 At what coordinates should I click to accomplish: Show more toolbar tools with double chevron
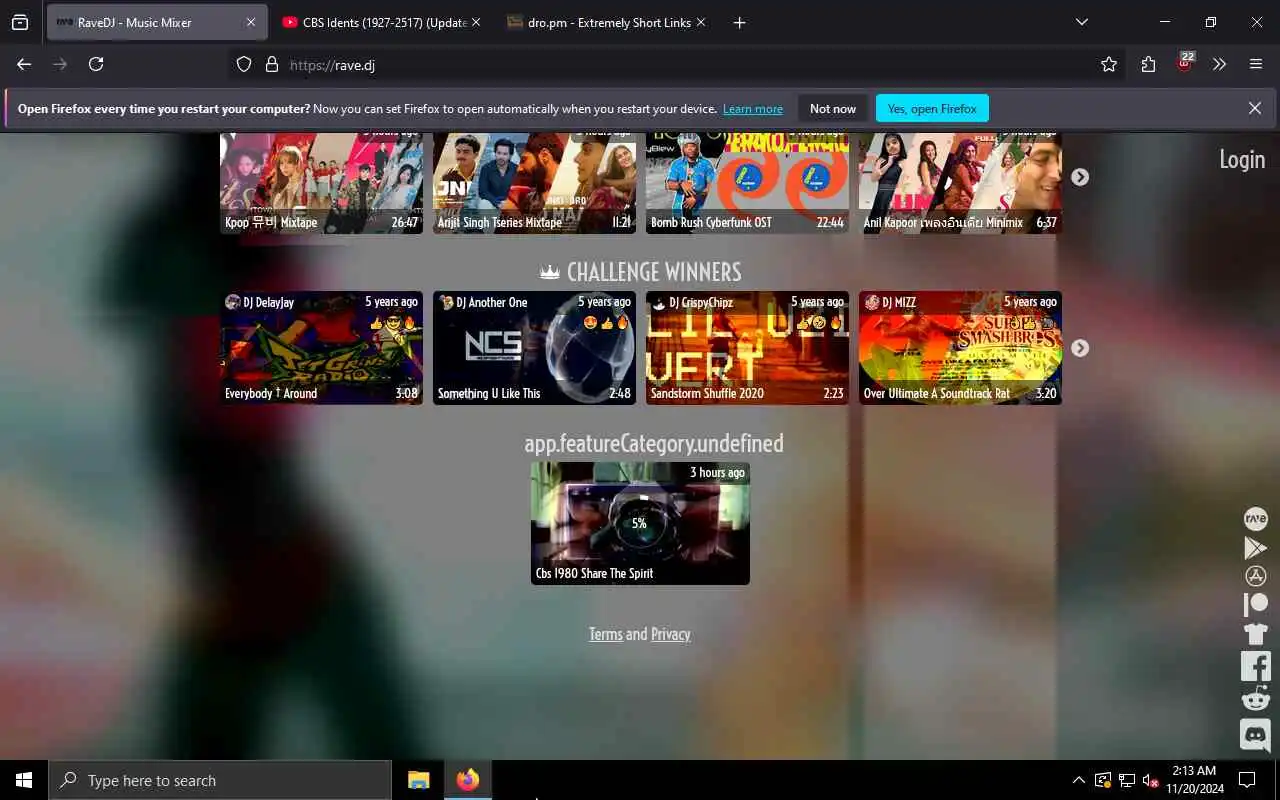click(x=1219, y=64)
